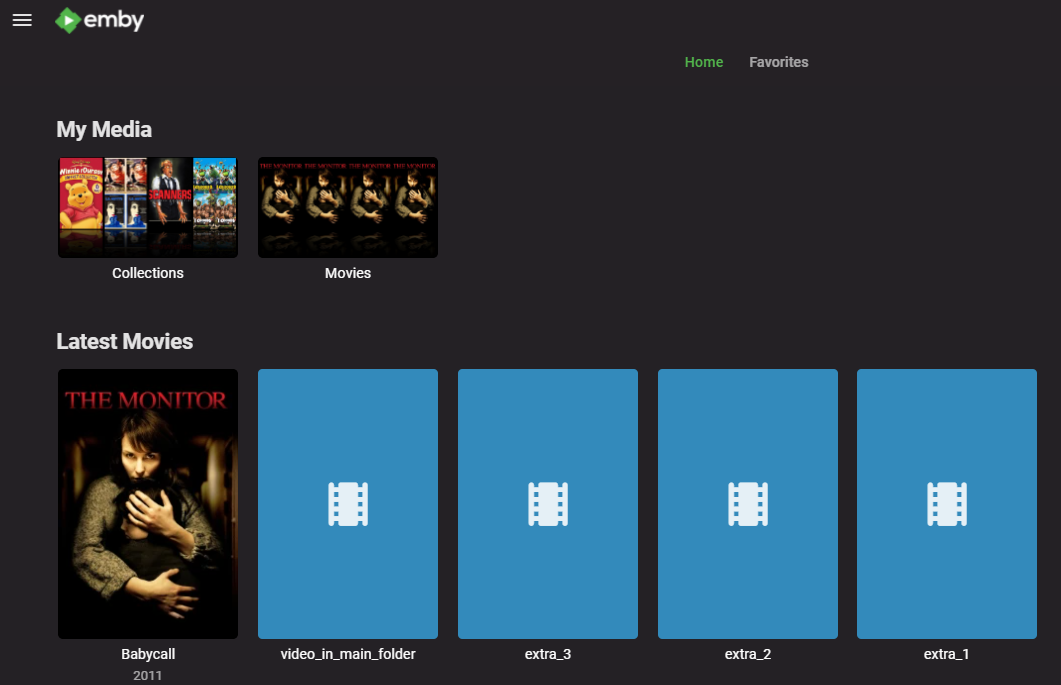The height and width of the screenshot is (685, 1061).
Task: Click the extra_3 title text
Action: (x=548, y=654)
